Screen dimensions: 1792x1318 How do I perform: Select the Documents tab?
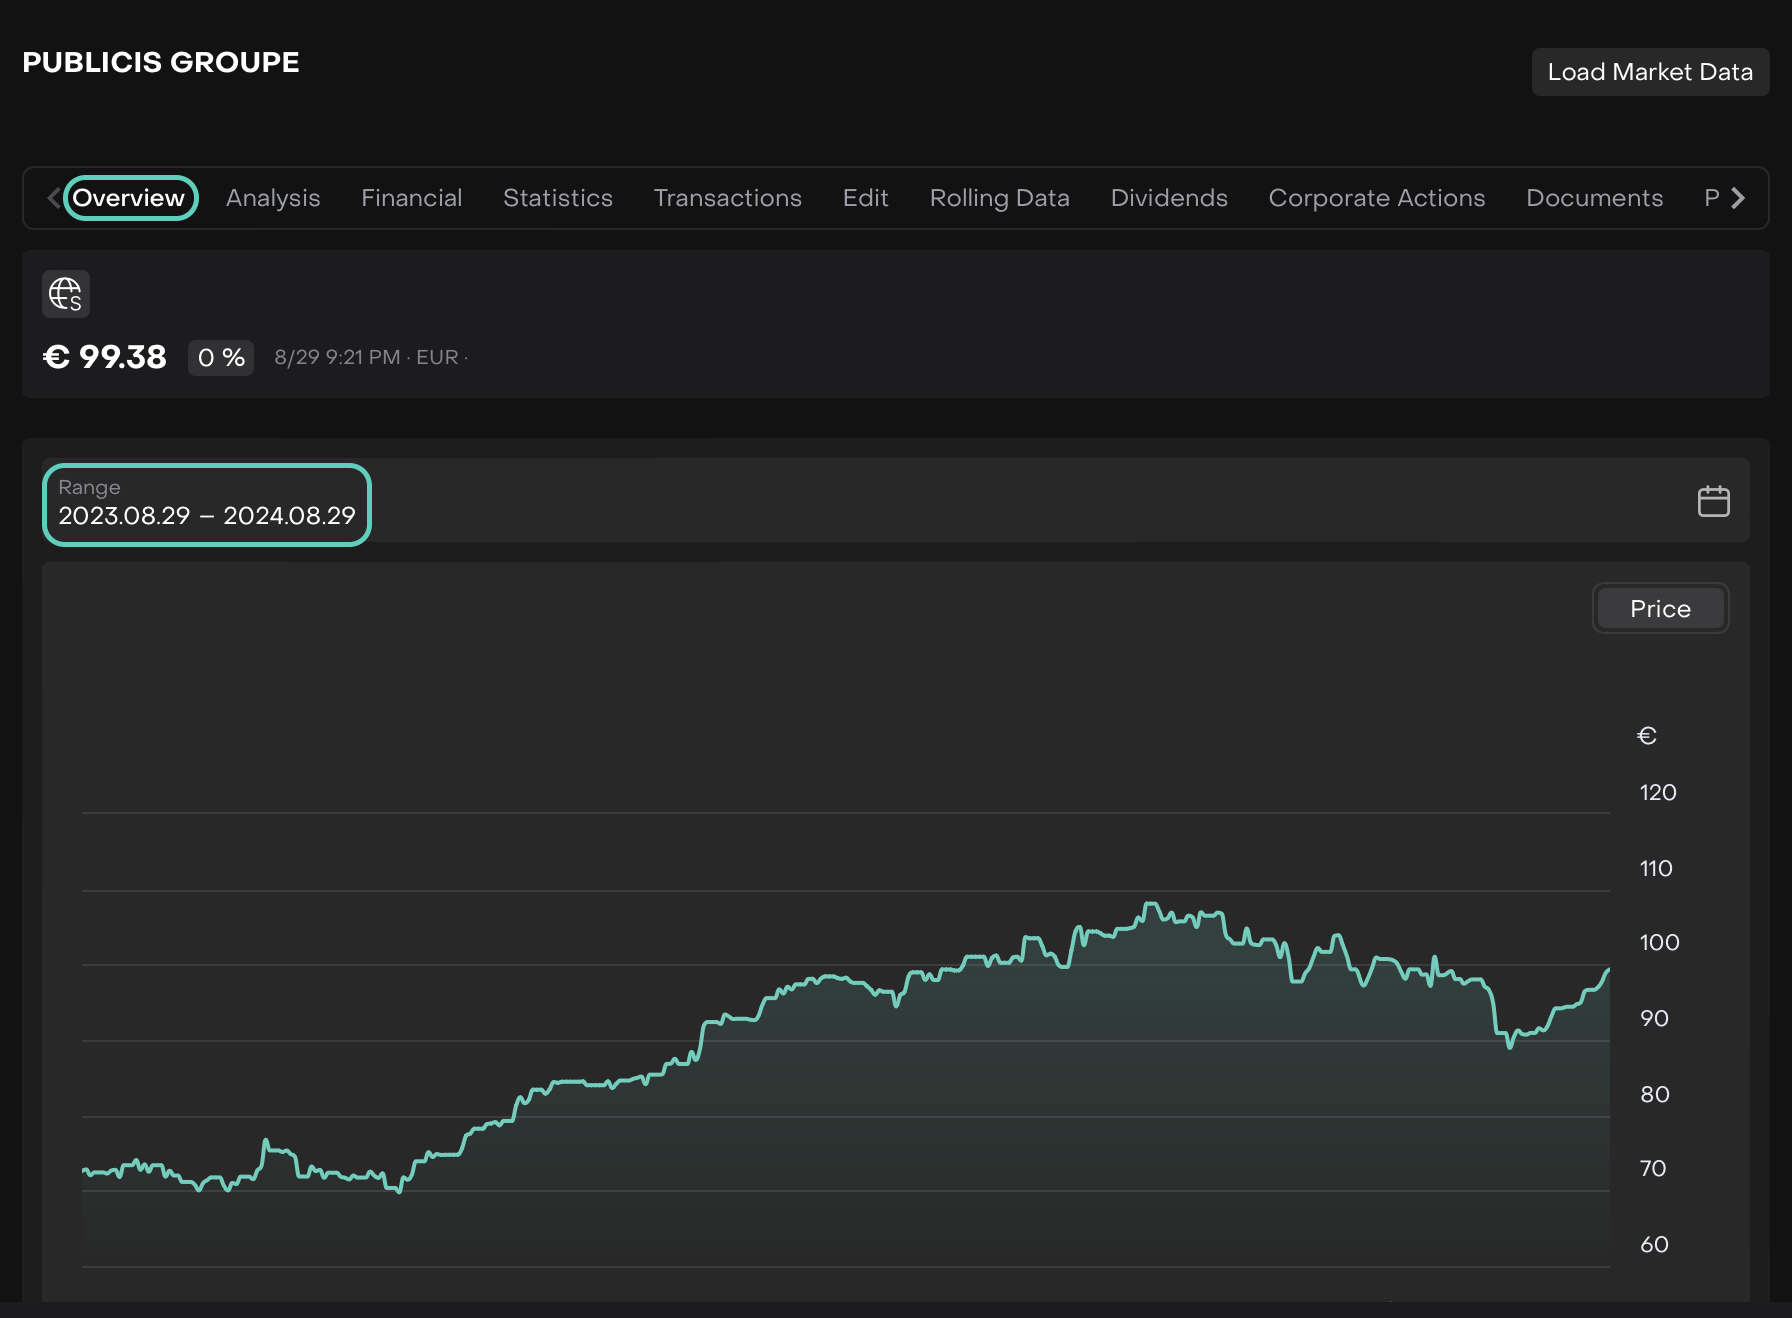tap(1594, 198)
